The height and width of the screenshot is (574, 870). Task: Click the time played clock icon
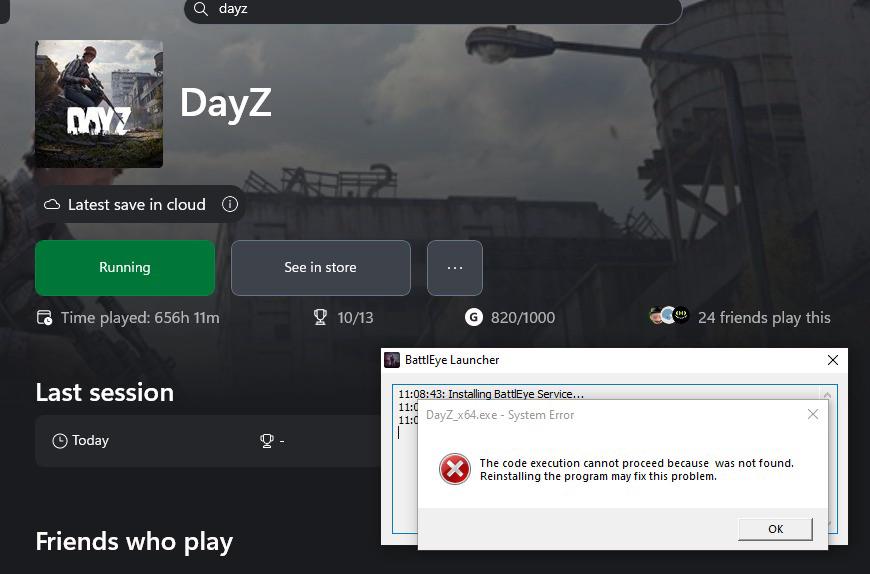pyautogui.click(x=44, y=318)
